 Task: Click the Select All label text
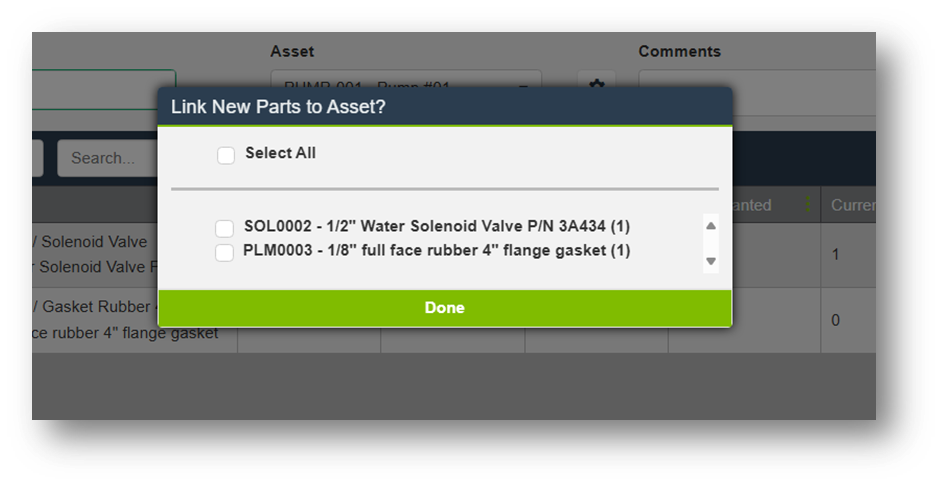(280, 153)
